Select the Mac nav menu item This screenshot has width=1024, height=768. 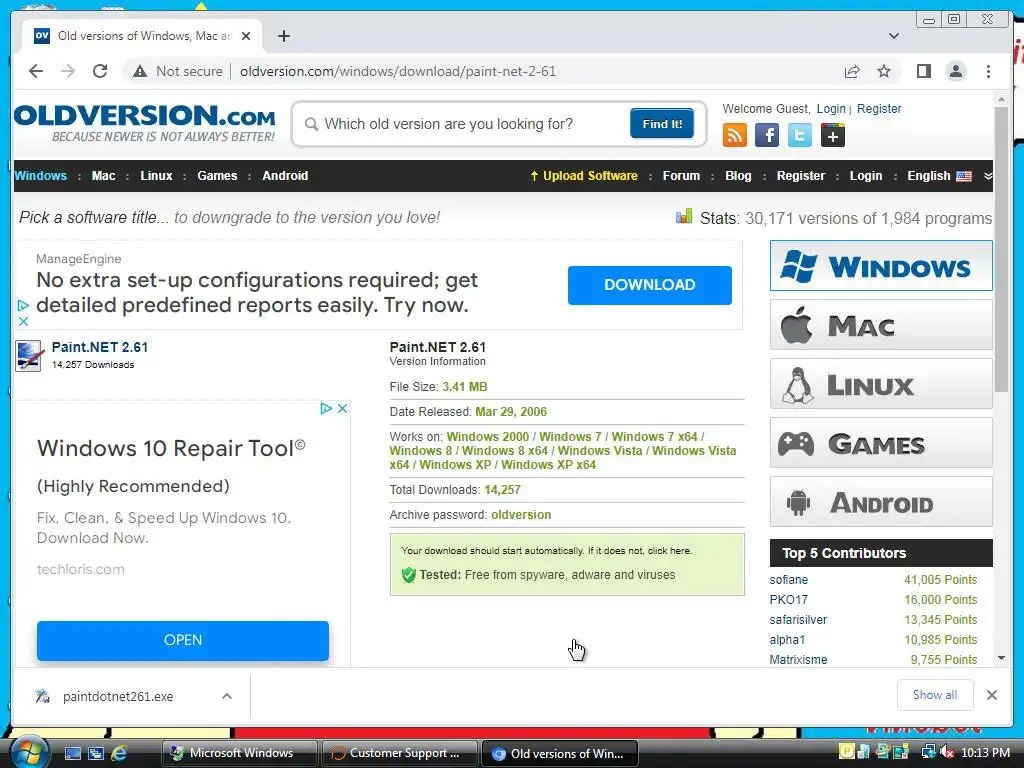103,176
